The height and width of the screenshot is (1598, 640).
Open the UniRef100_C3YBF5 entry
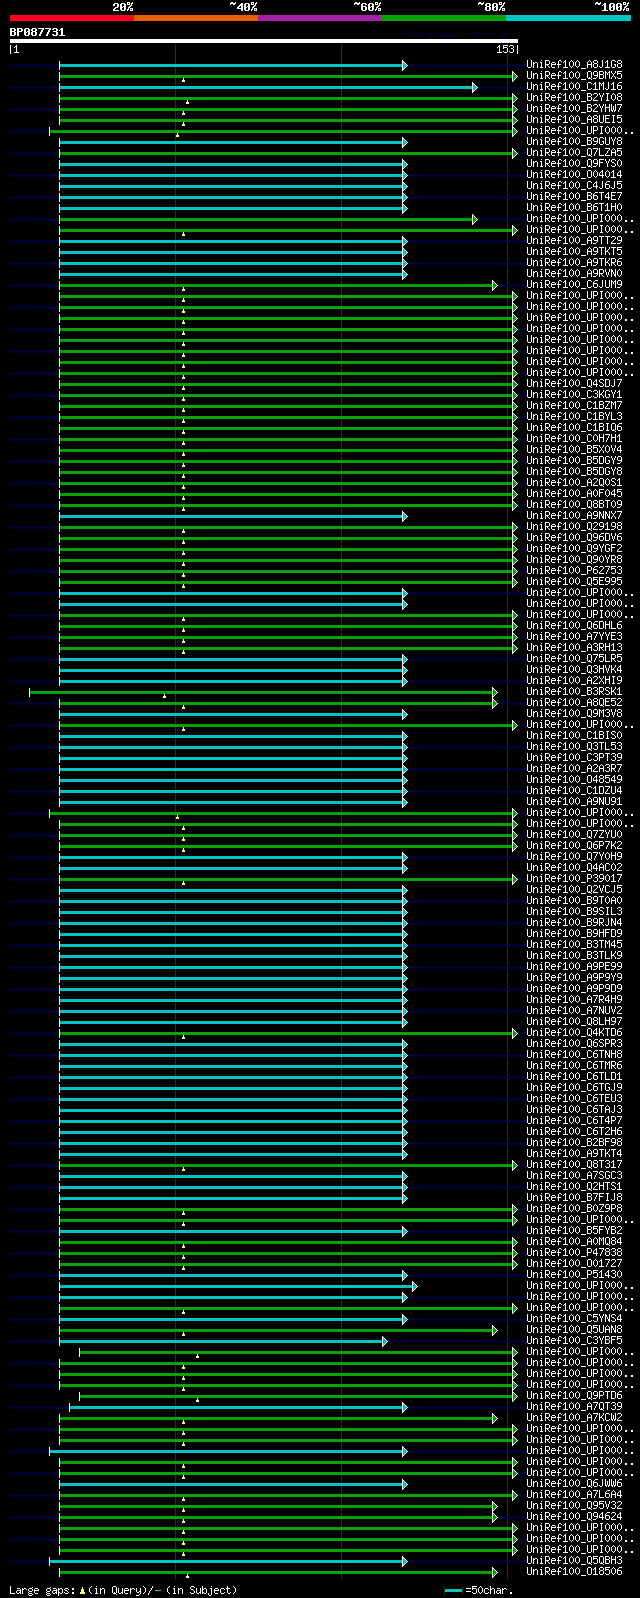(574, 1341)
